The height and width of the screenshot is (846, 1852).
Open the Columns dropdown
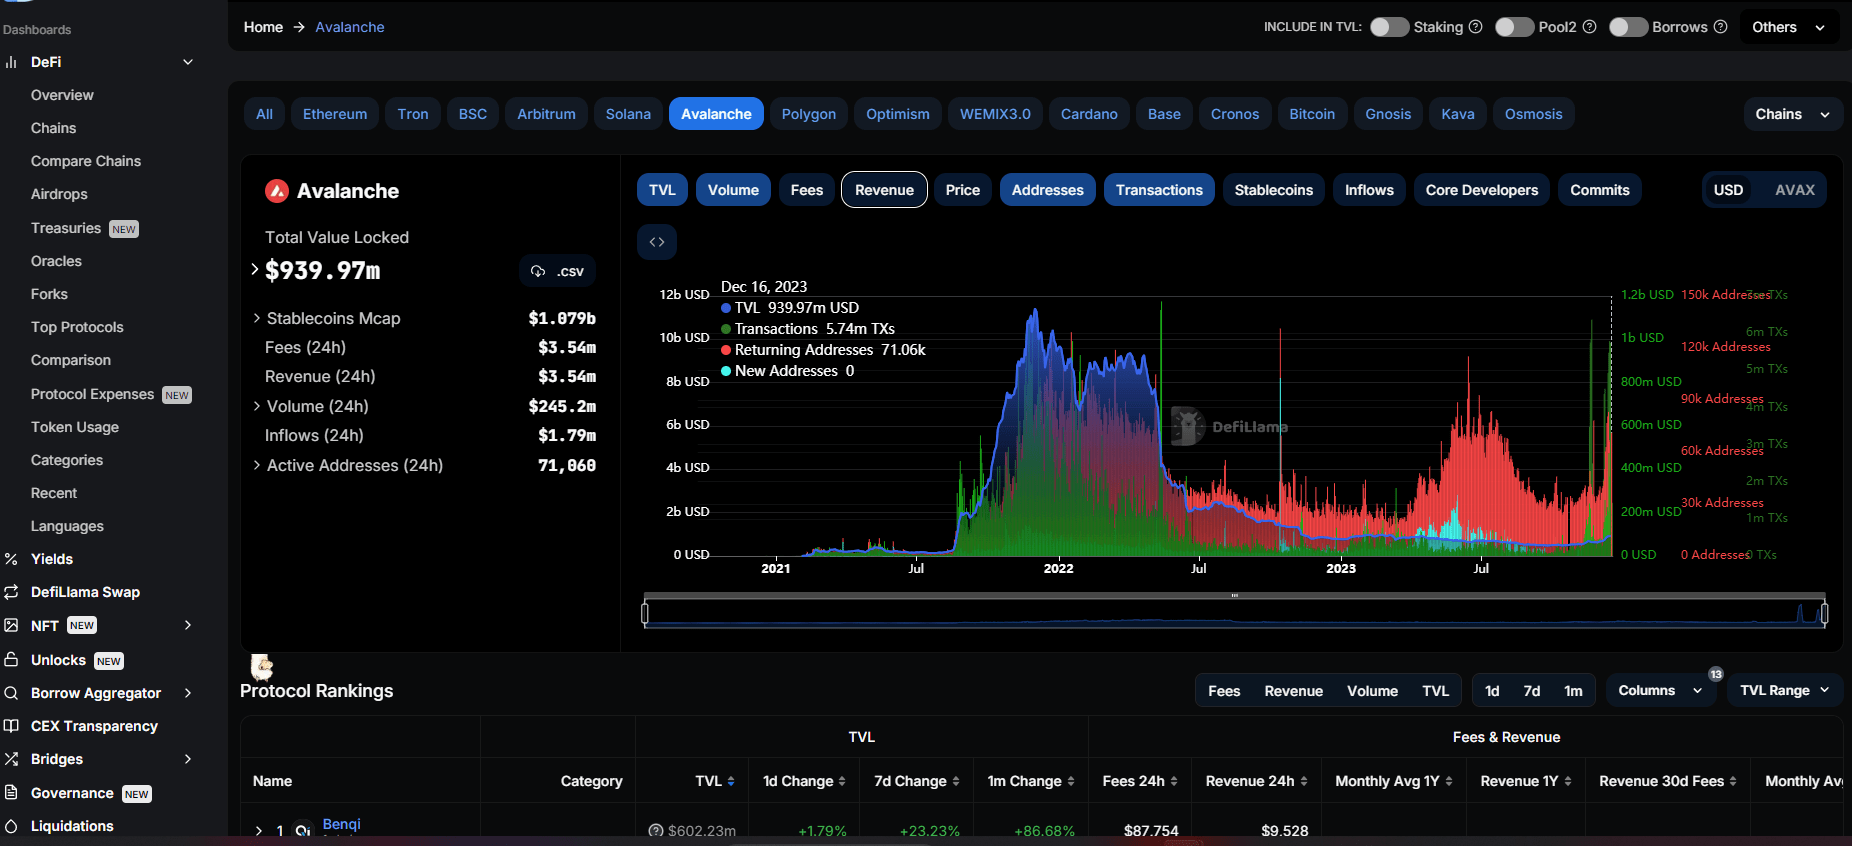[1660, 691]
